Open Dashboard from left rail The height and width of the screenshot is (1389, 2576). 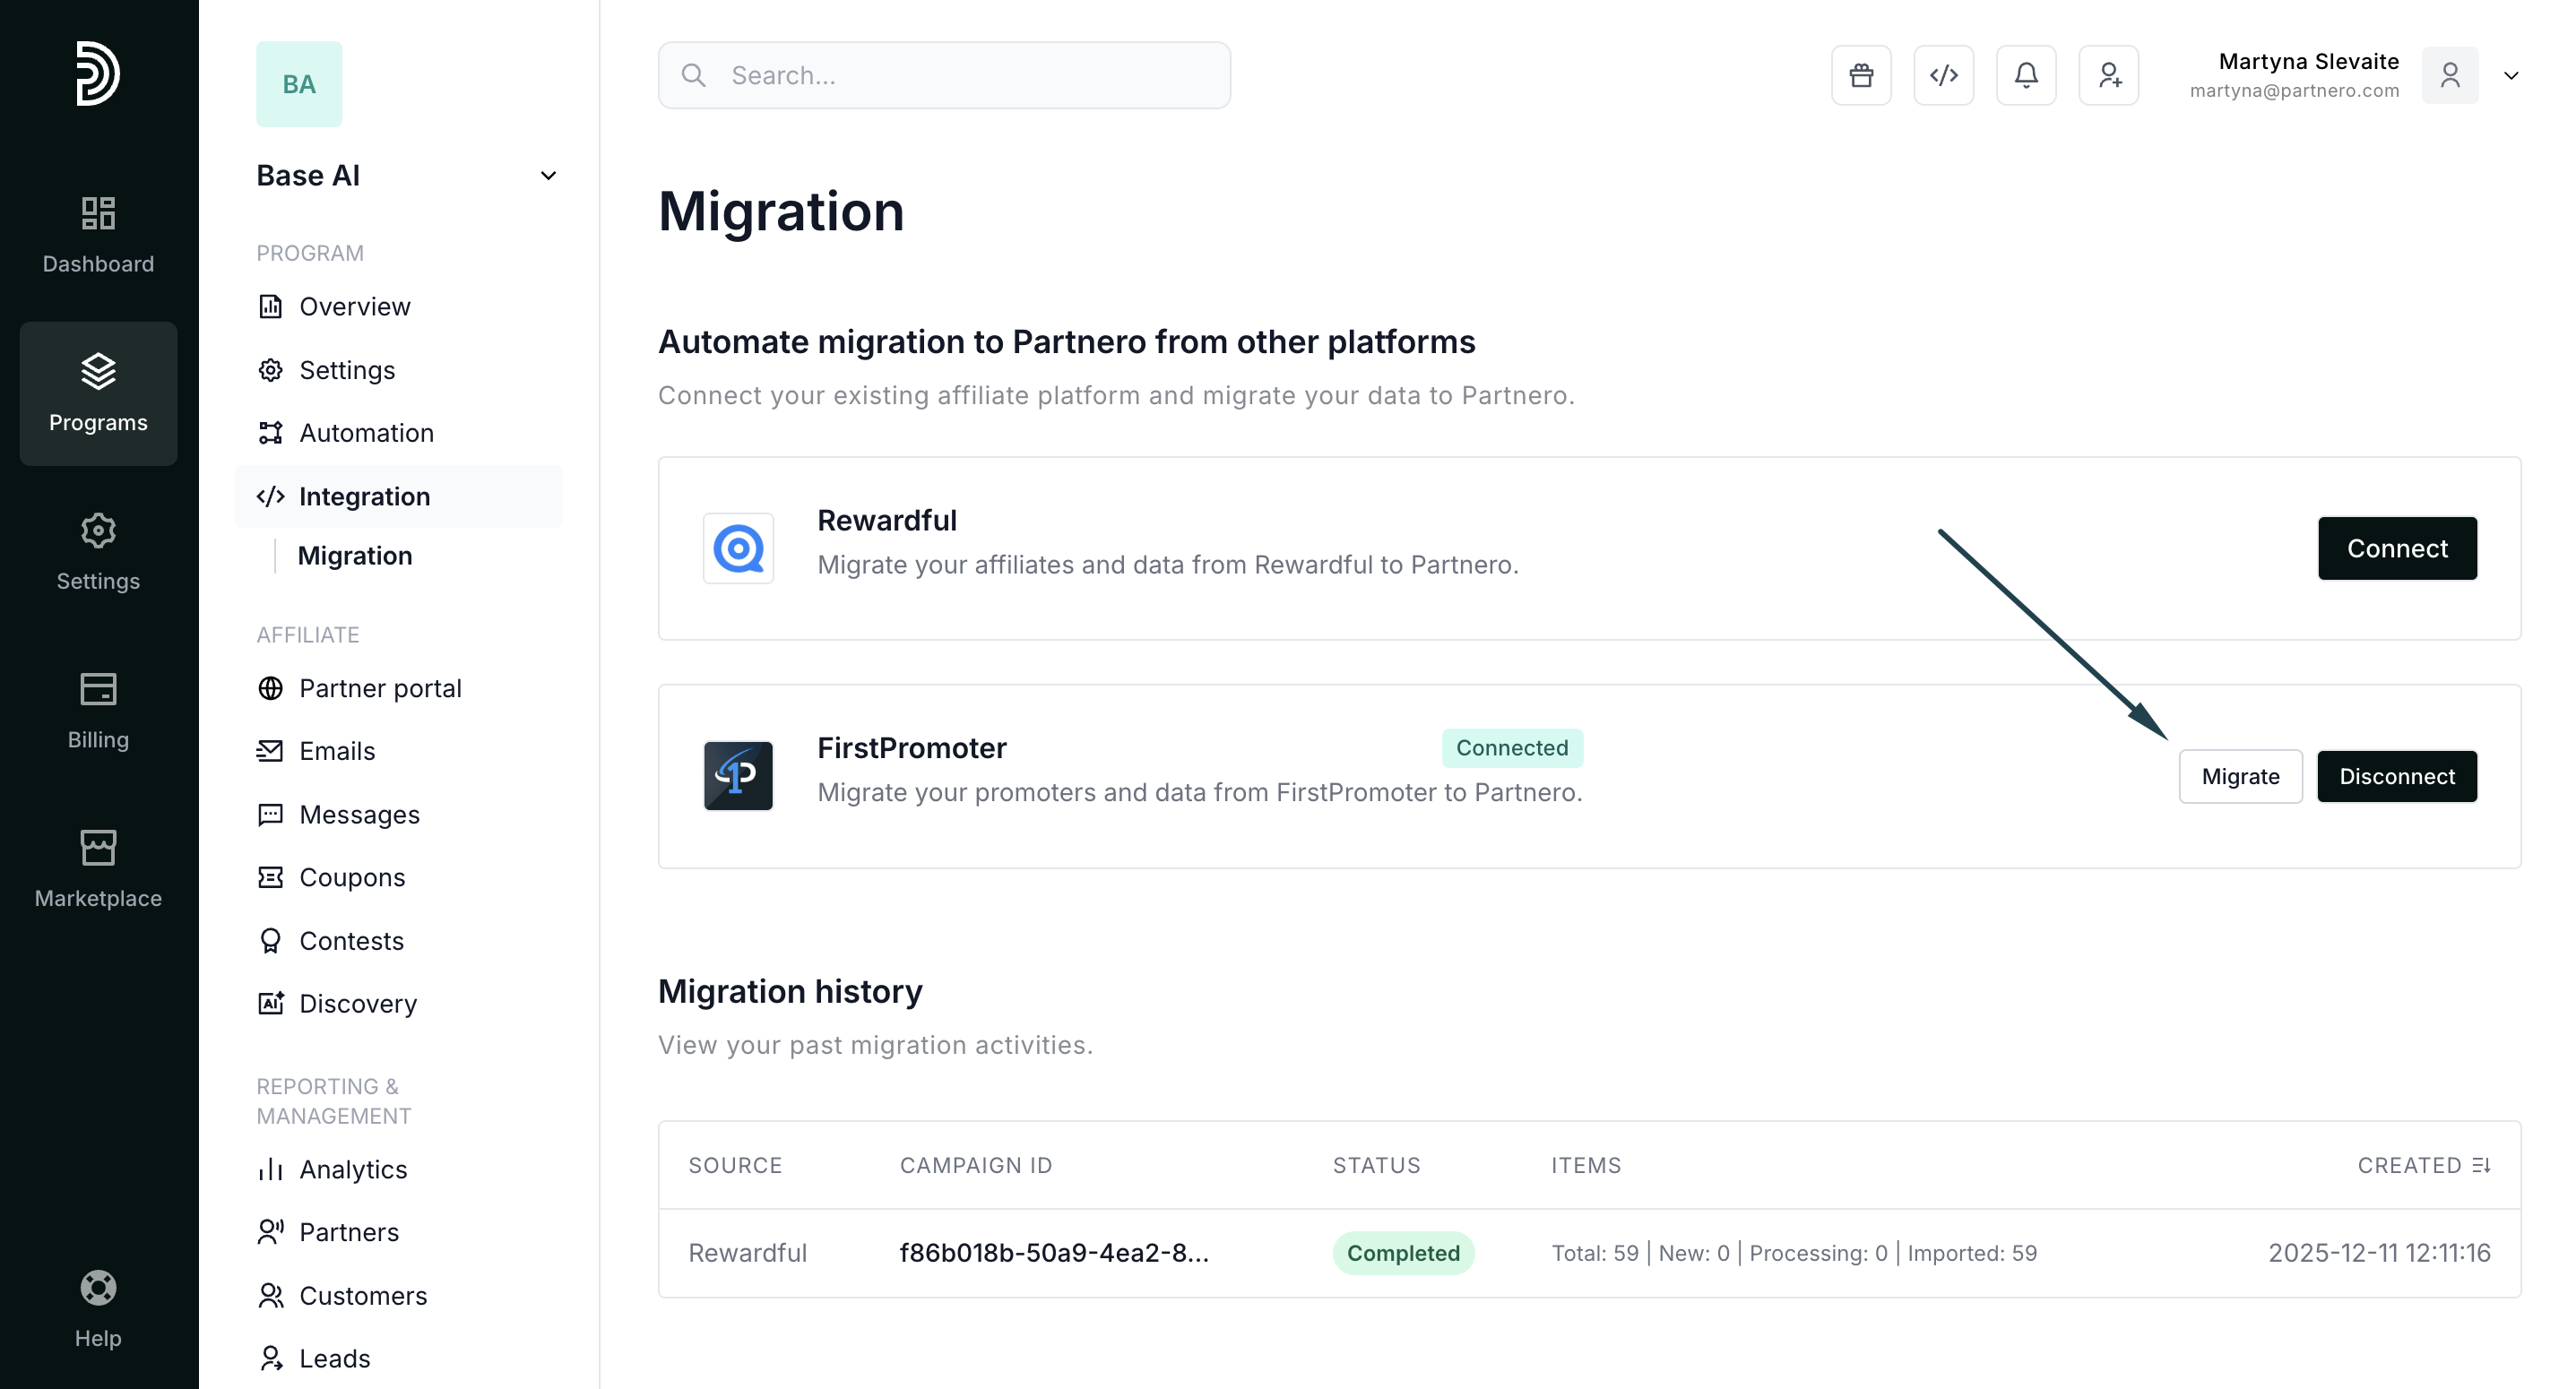(98, 234)
